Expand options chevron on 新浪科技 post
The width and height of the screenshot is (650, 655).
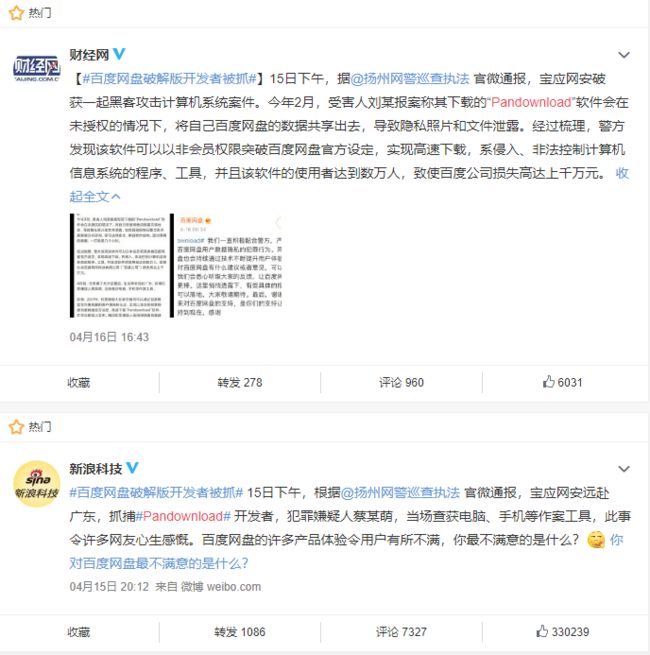(x=624, y=469)
